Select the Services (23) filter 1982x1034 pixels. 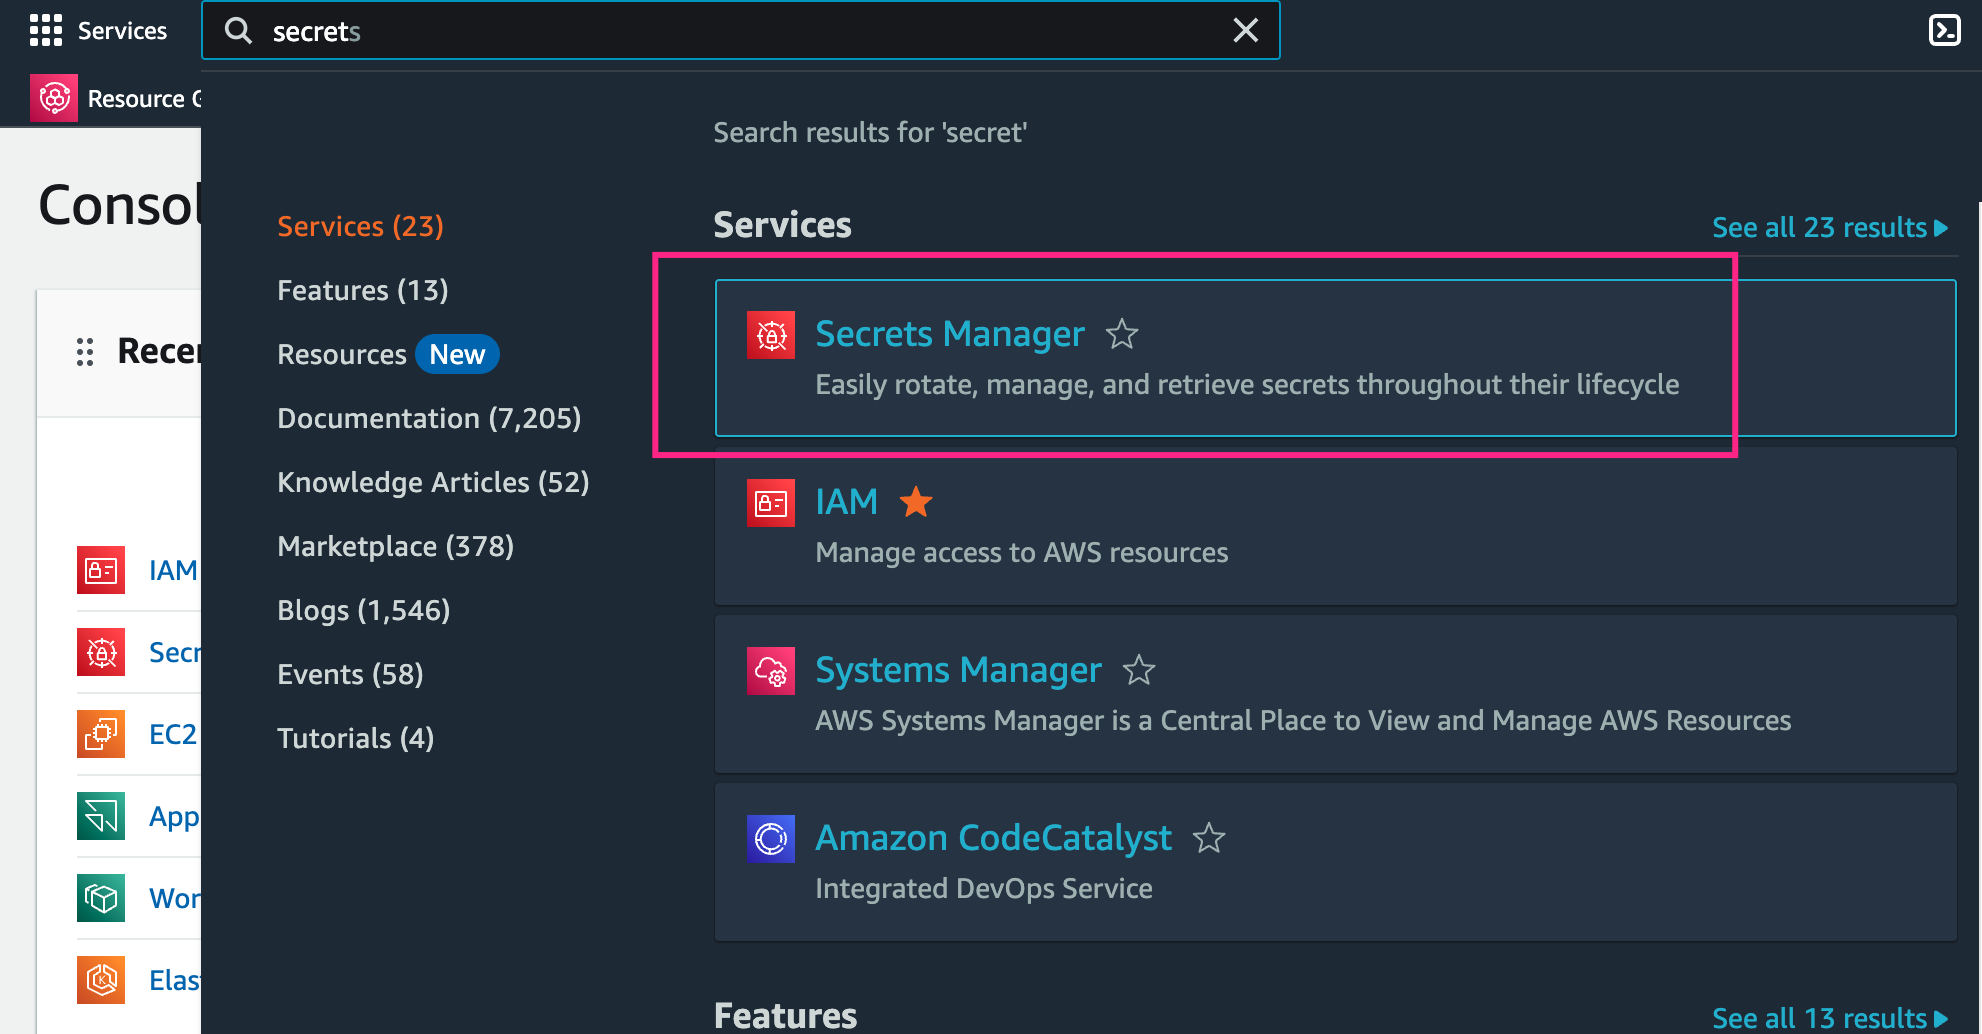click(360, 227)
